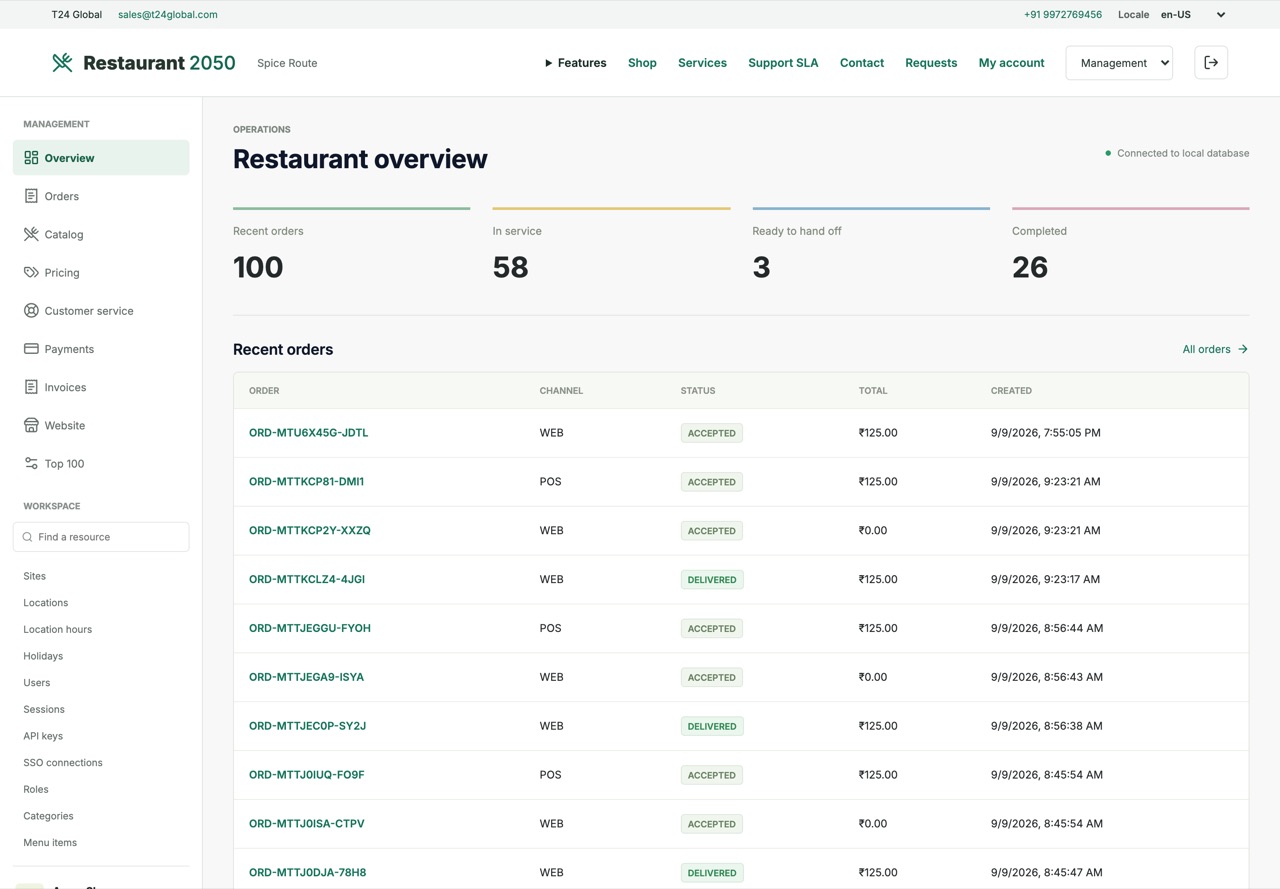Screen dimensions: 1280x889
Task: Click the Customer service lifebuoy icon
Action: click(31, 311)
